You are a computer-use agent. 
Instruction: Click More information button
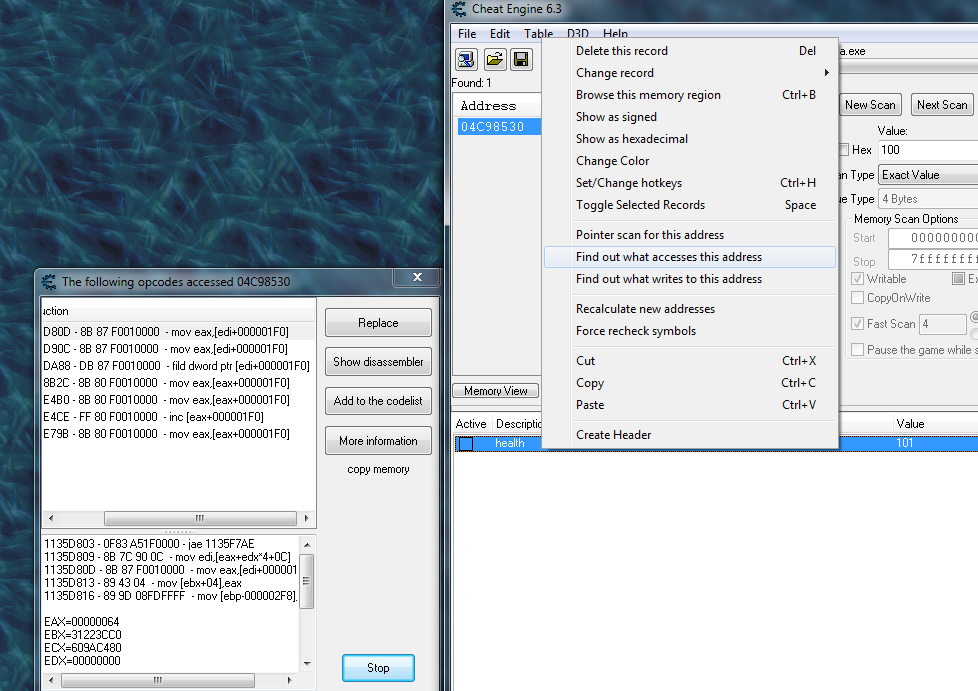(x=378, y=441)
